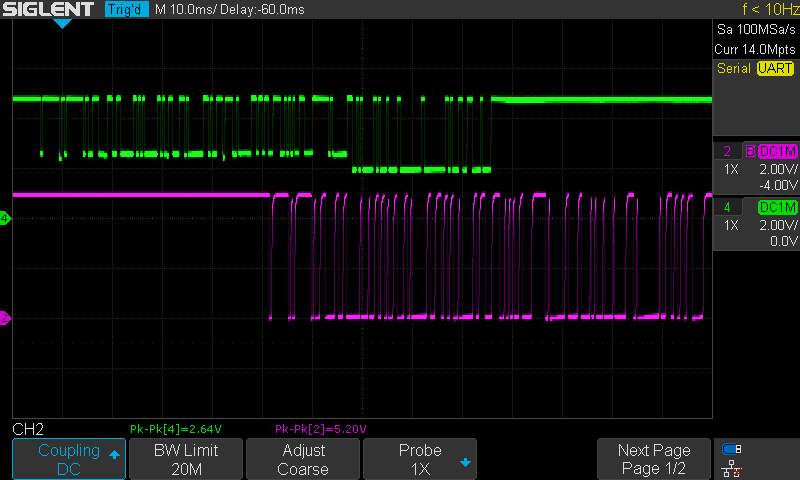Click the bandwidth limit B indicator
800x480 pixels.
click(x=750, y=152)
